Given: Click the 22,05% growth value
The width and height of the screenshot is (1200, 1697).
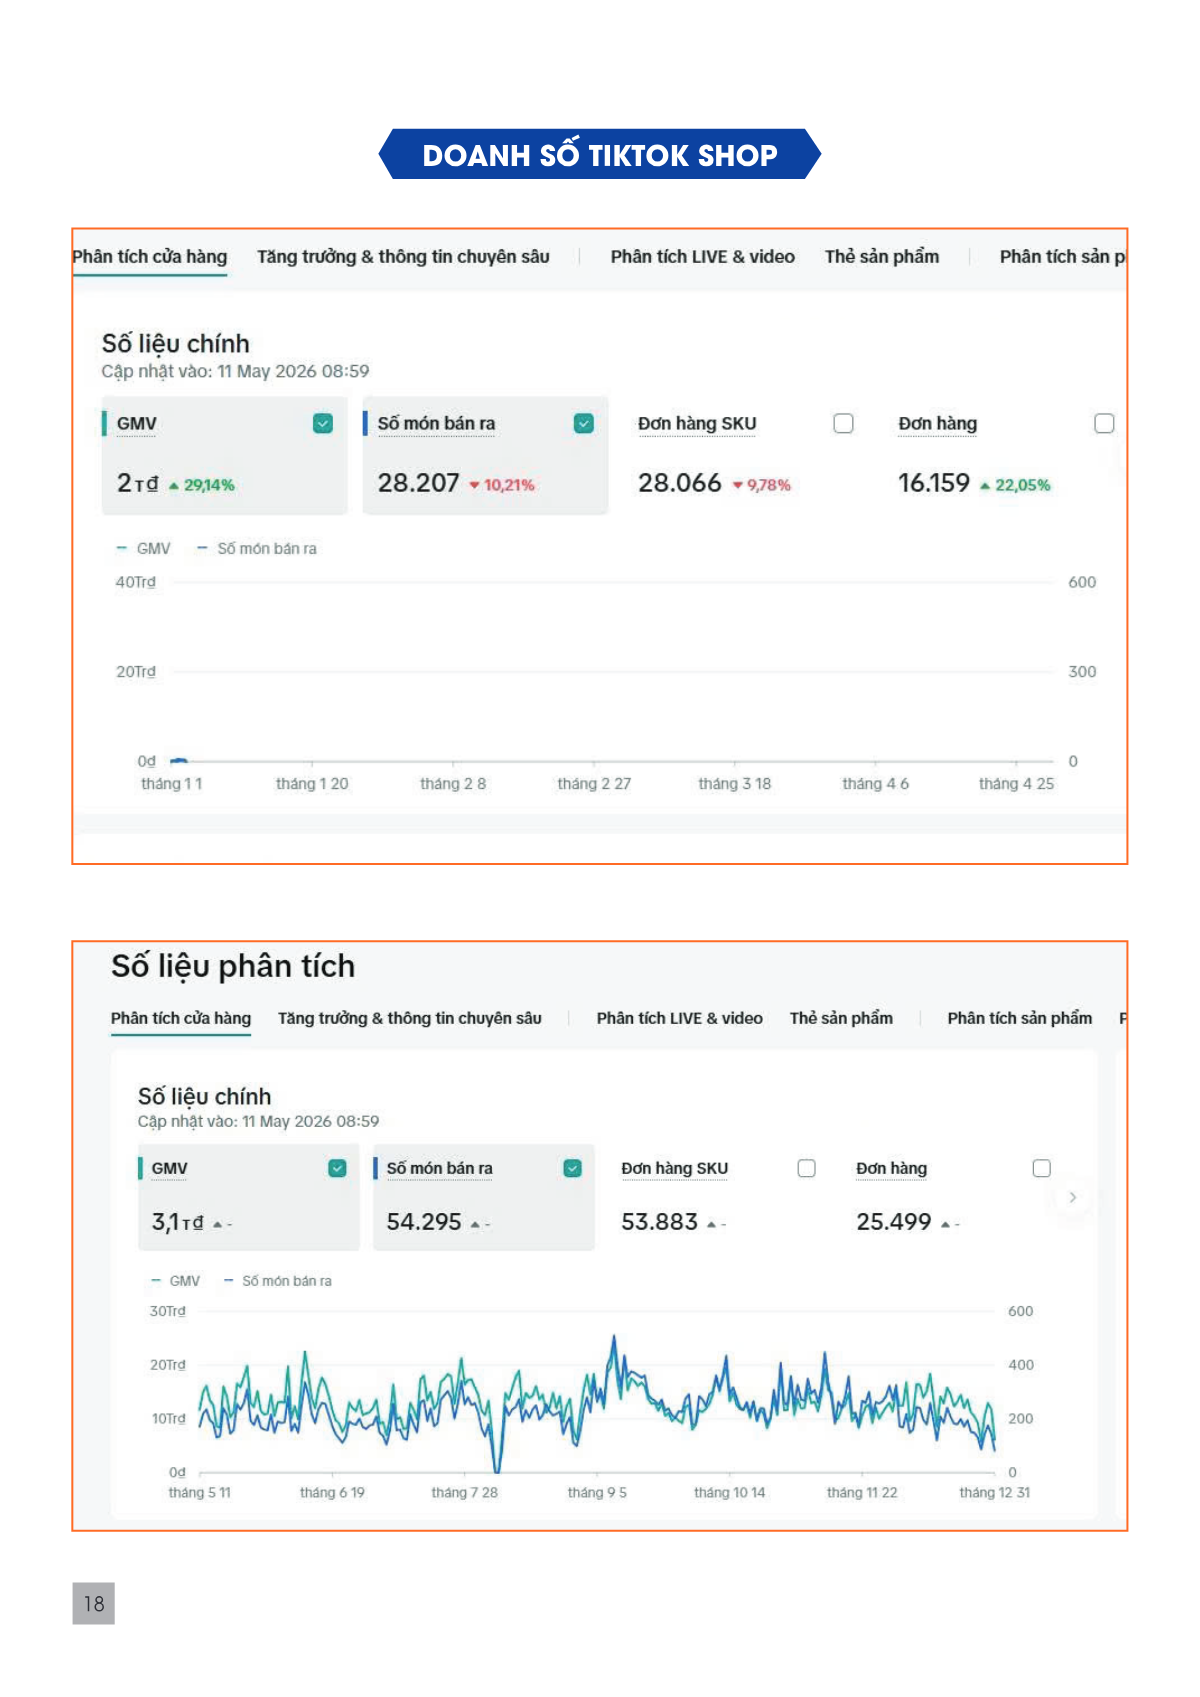Looking at the screenshot, I should click(x=1023, y=485).
